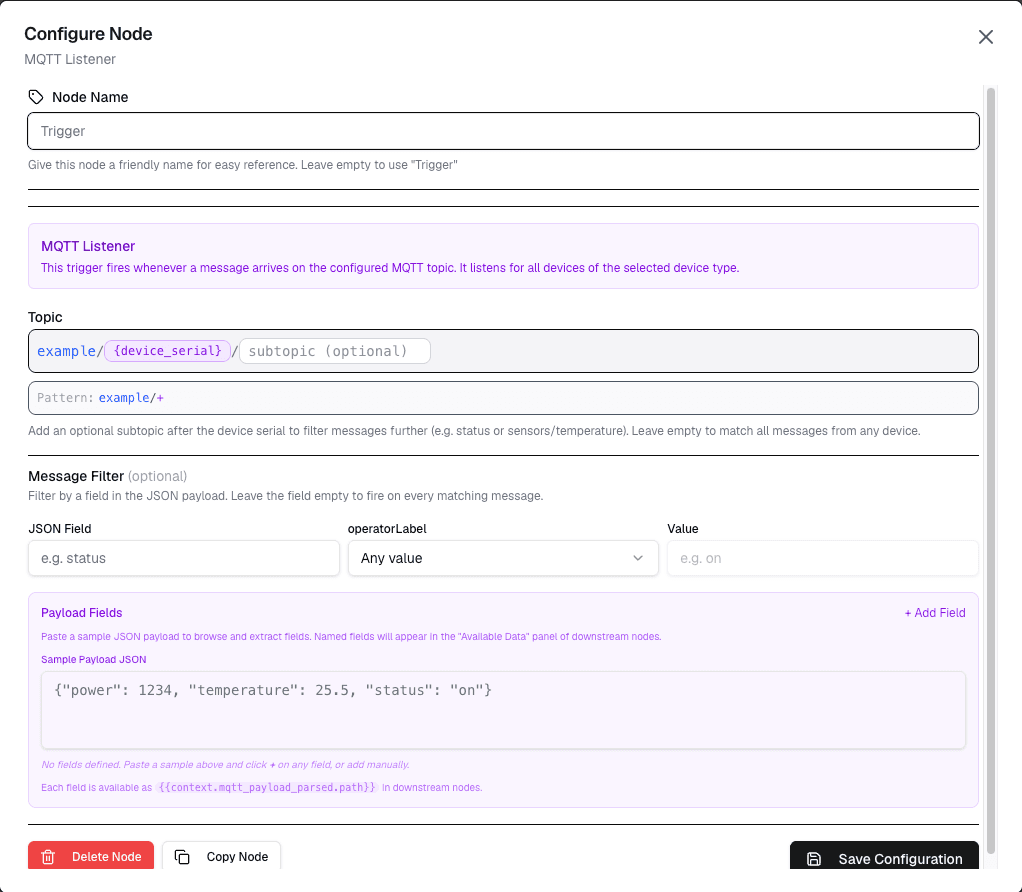Click the Pattern: example/+ field
1022x892 pixels.
(x=503, y=398)
